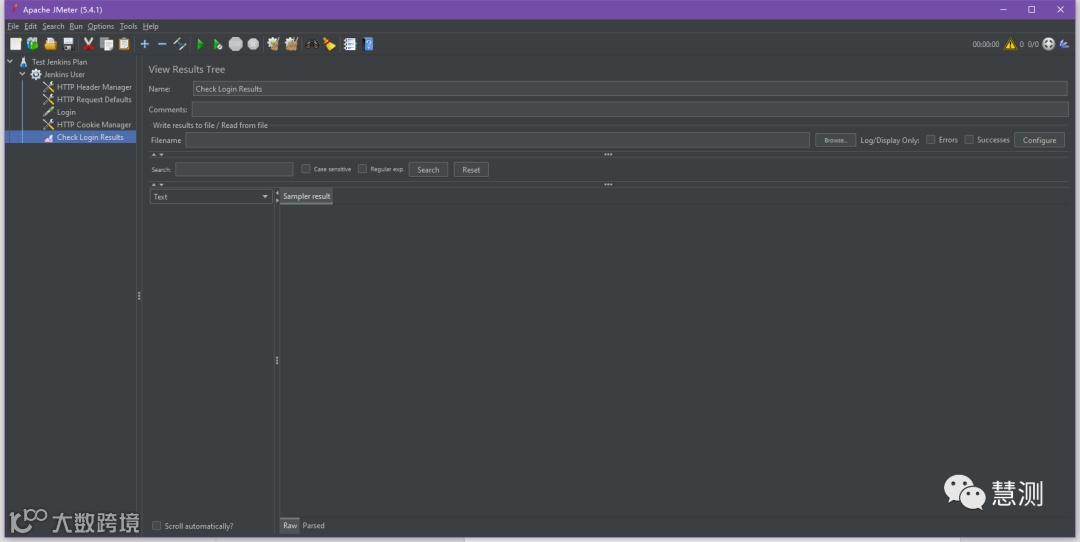Screen dimensions: 1080x542
Task: Click the Filename input field
Action: pyautogui.click(x=497, y=140)
